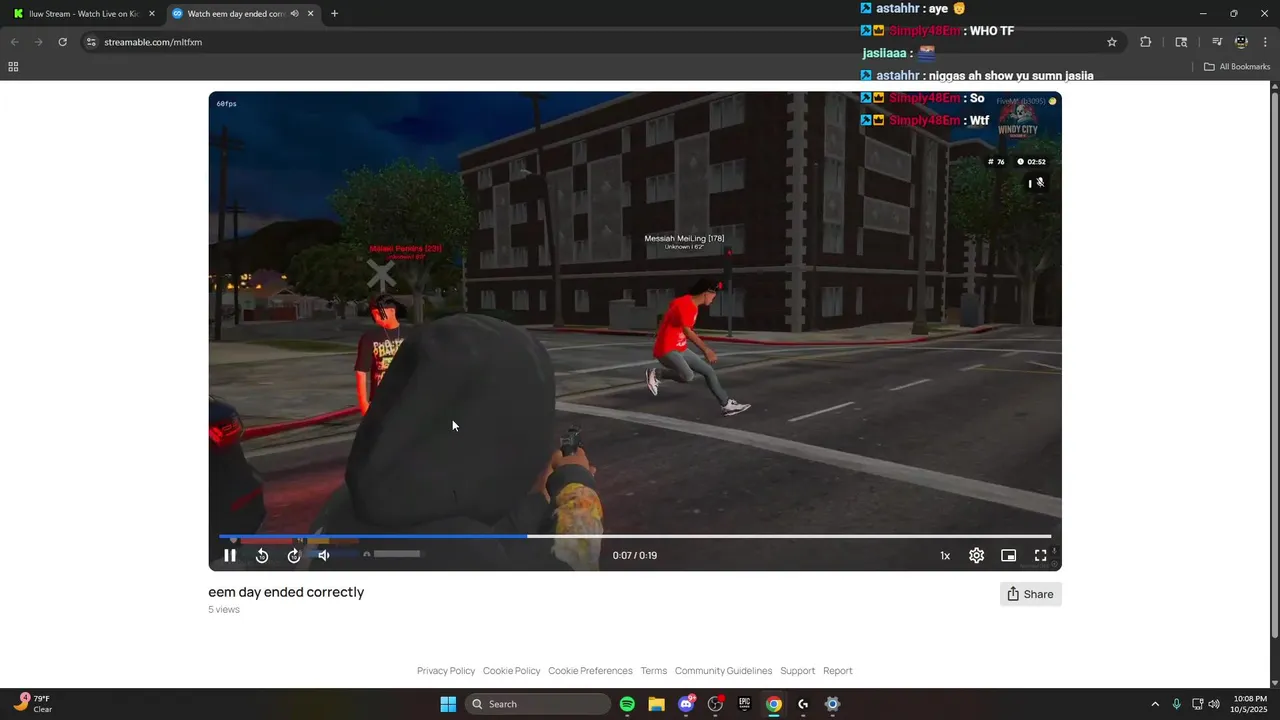The height and width of the screenshot is (720, 1280).
Task: Click the 0:07 / 0:19 time display
Action: tap(635, 556)
